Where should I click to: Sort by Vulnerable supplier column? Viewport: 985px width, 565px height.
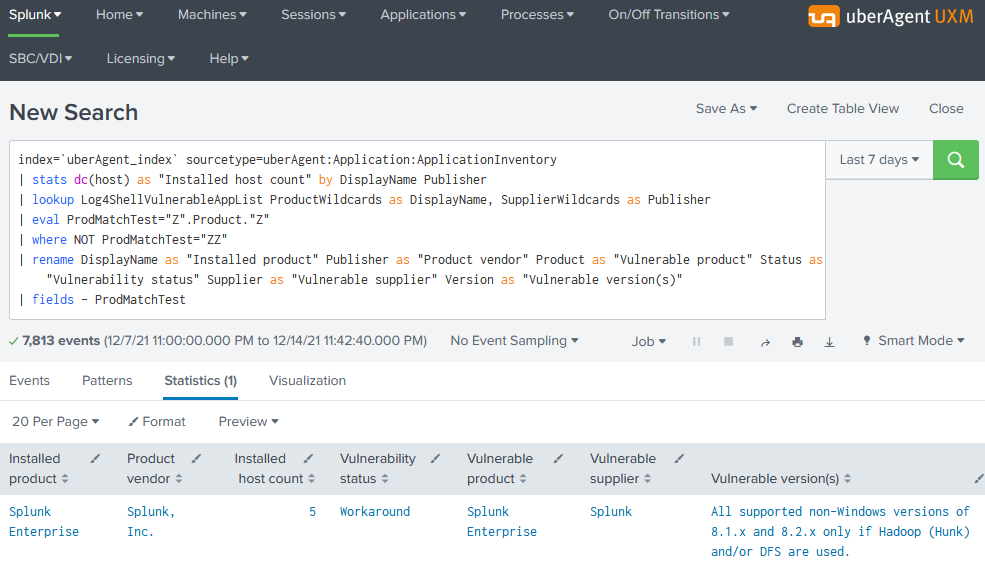[648, 479]
